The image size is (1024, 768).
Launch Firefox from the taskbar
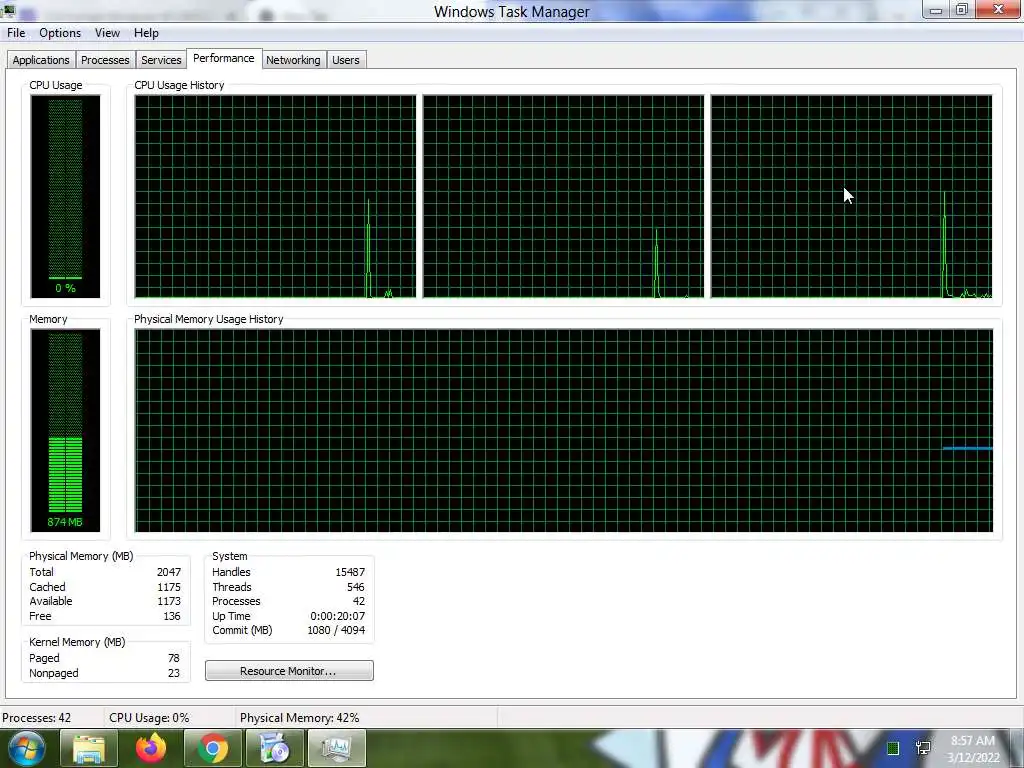pos(151,748)
